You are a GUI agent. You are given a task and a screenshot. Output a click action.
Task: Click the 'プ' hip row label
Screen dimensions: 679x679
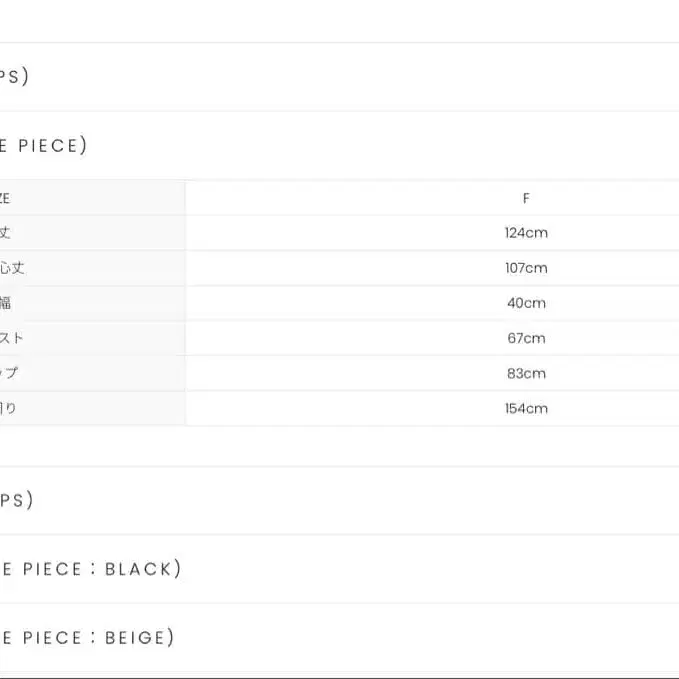pos(9,373)
